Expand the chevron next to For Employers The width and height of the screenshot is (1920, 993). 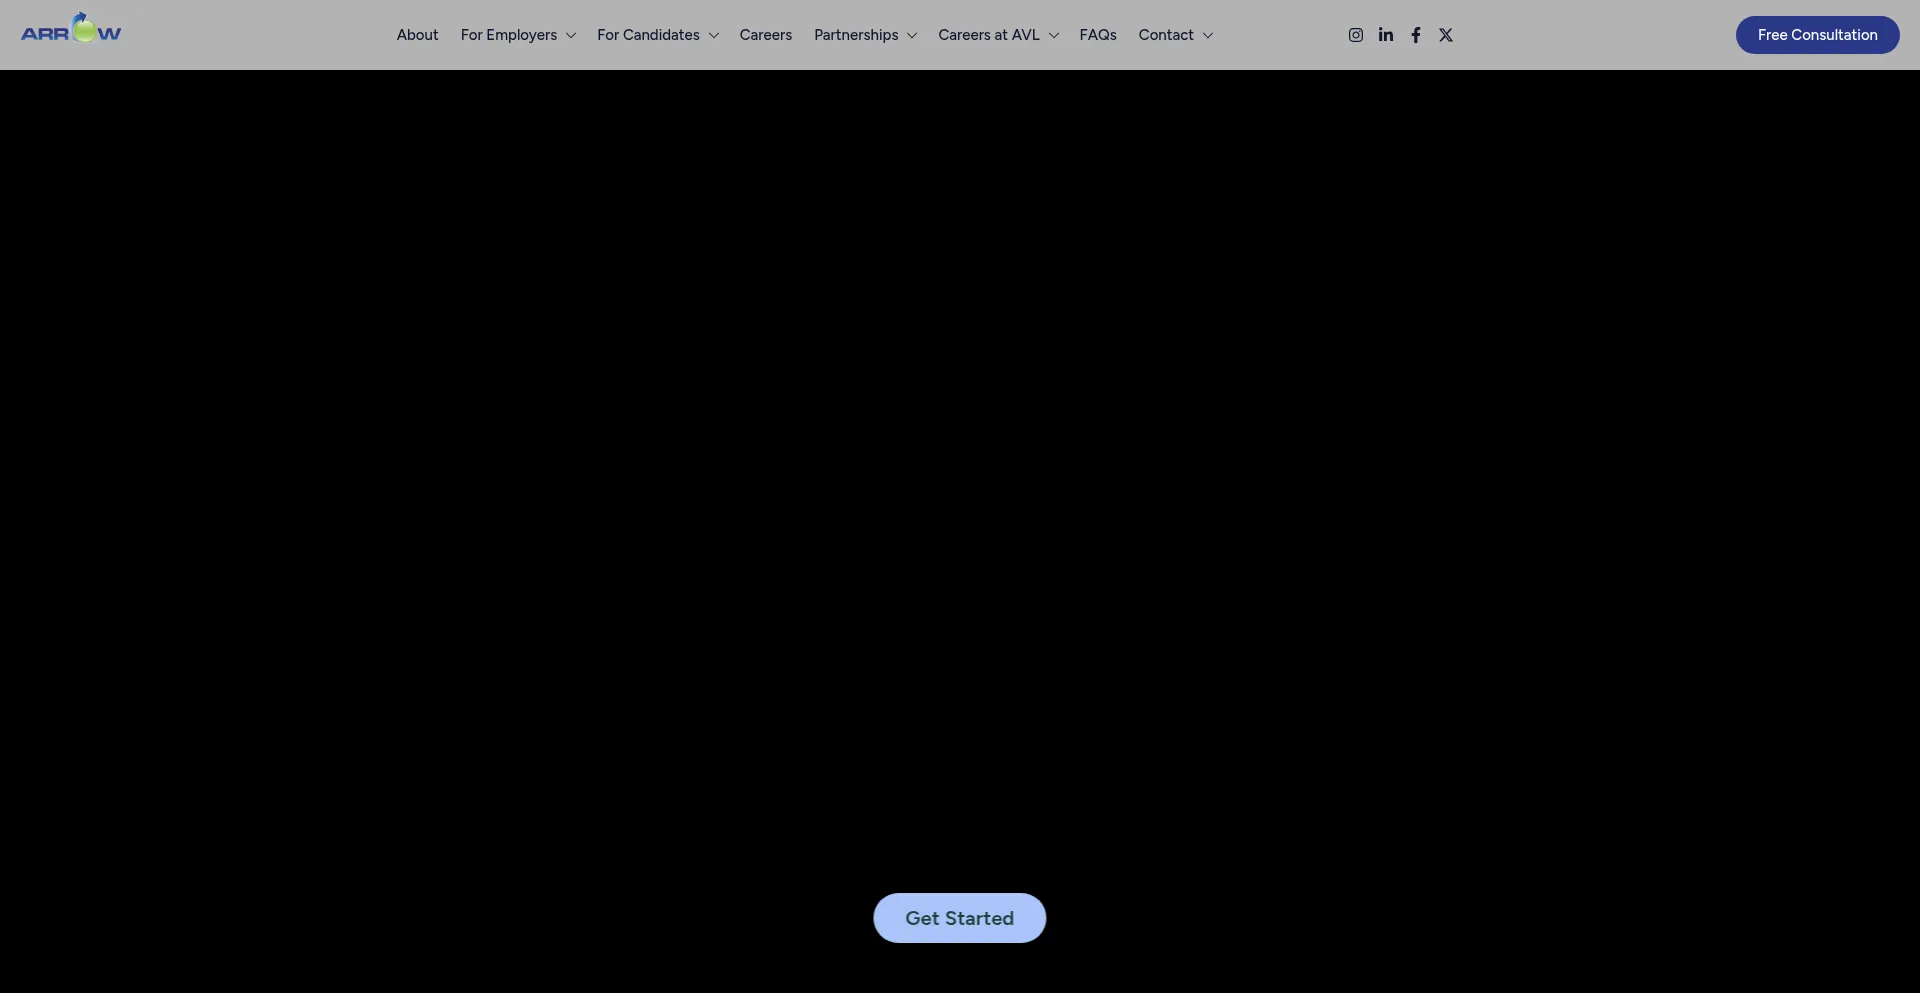pyautogui.click(x=571, y=36)
